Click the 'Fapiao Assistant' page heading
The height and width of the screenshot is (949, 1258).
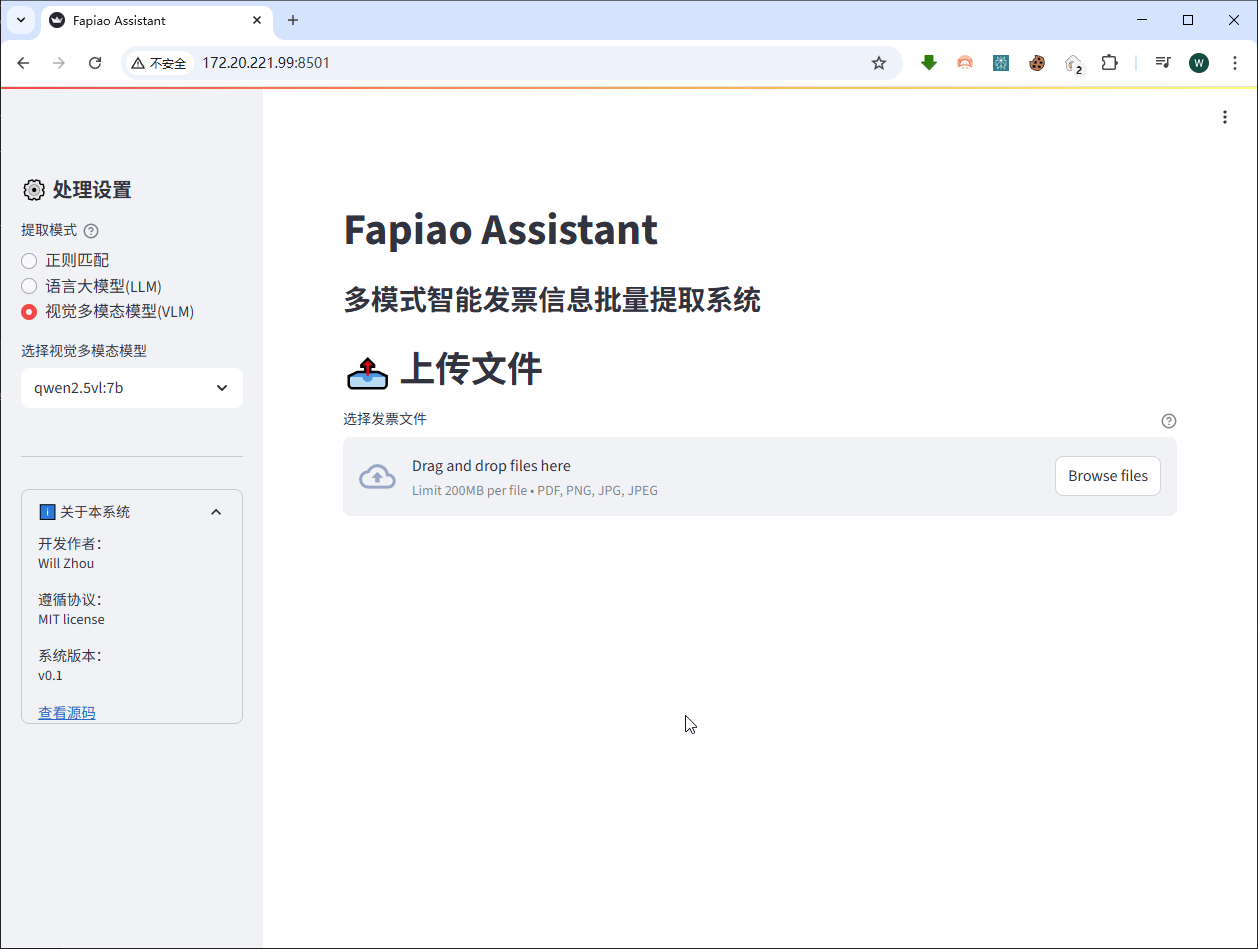click(x=501, y=229)
